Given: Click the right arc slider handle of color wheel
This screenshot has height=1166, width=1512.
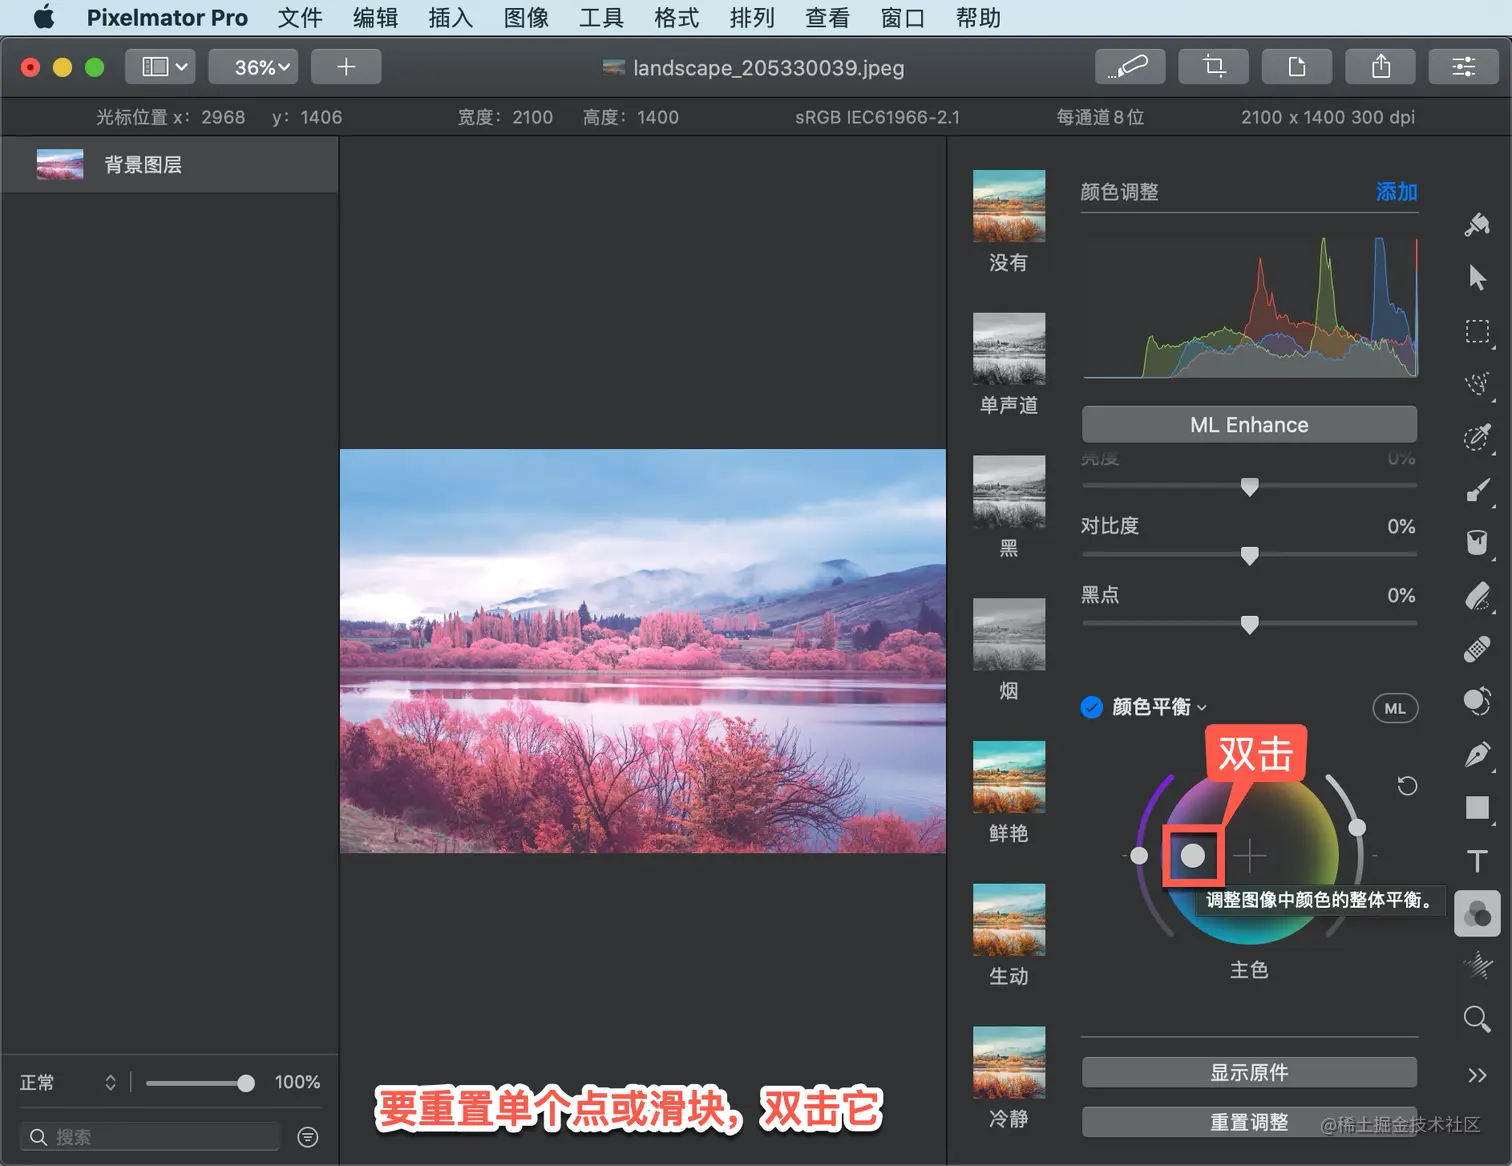Looking at the screenshot, I should pos(1357,827).
